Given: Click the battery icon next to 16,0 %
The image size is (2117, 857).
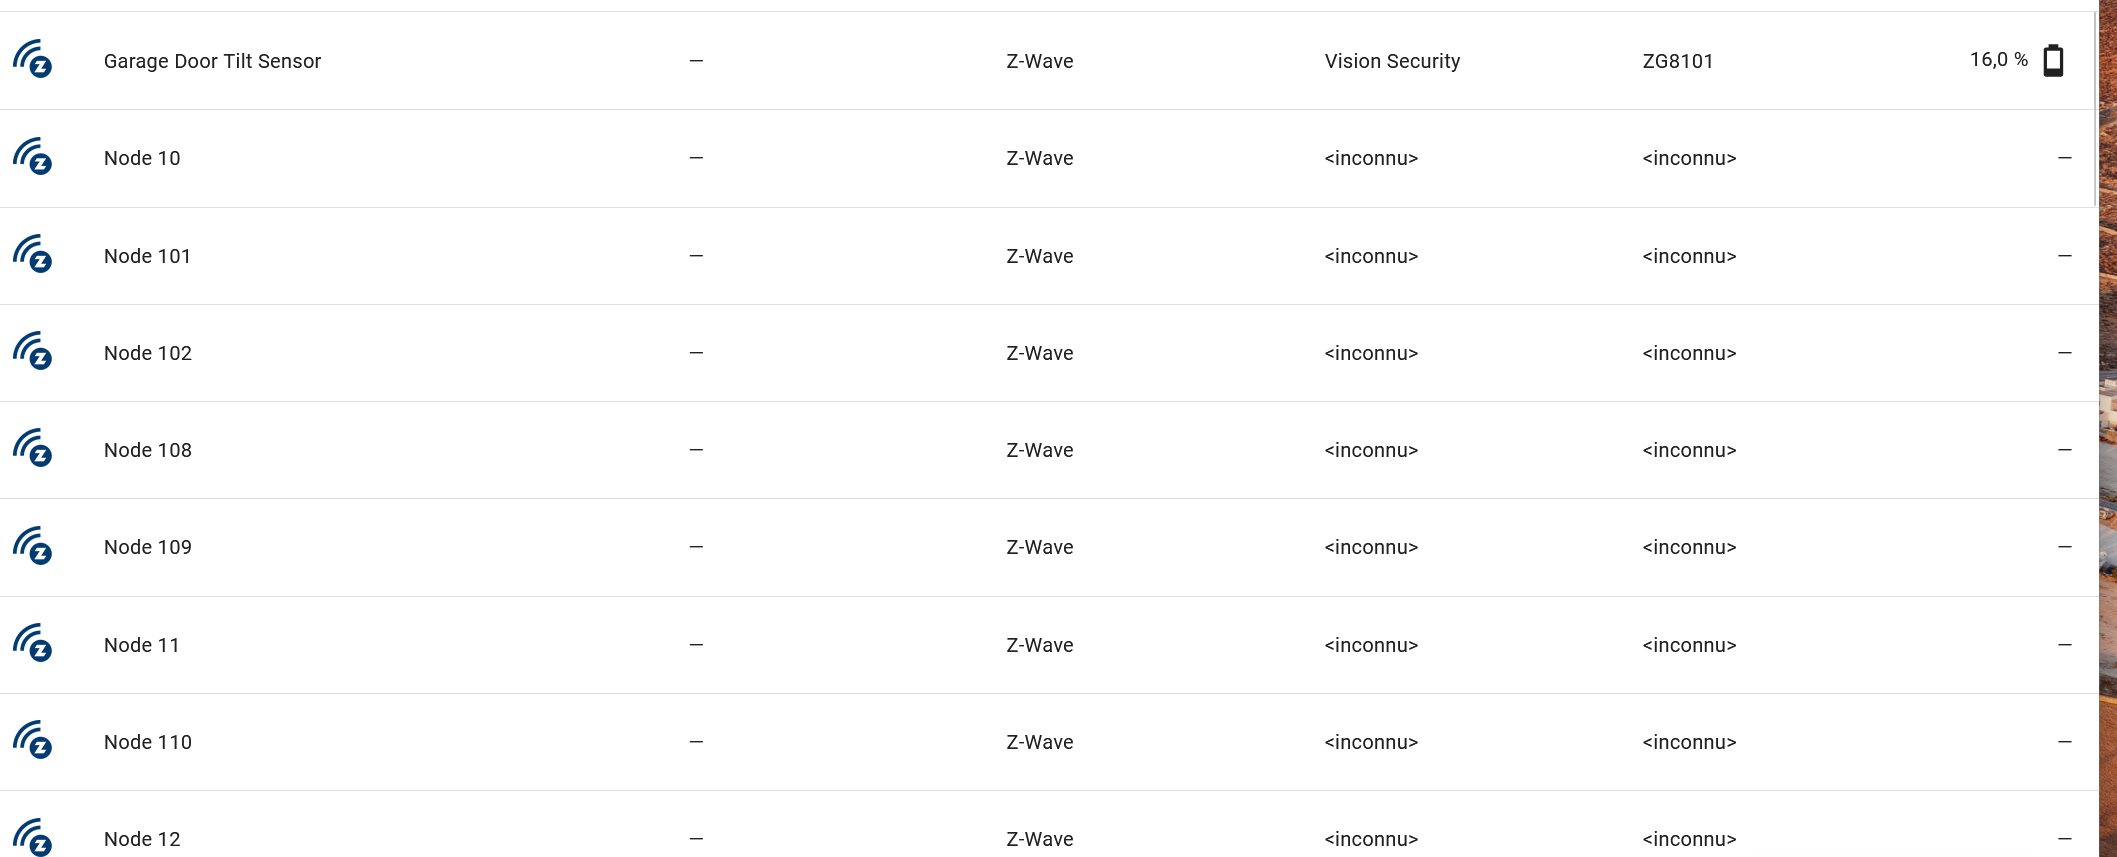Looking at the screenshot, I should [x=2053, y=60].
